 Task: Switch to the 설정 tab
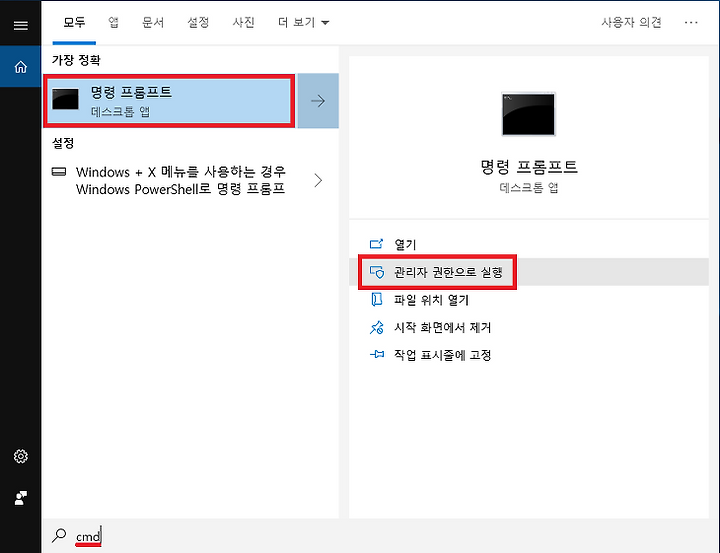click(198, 22)
